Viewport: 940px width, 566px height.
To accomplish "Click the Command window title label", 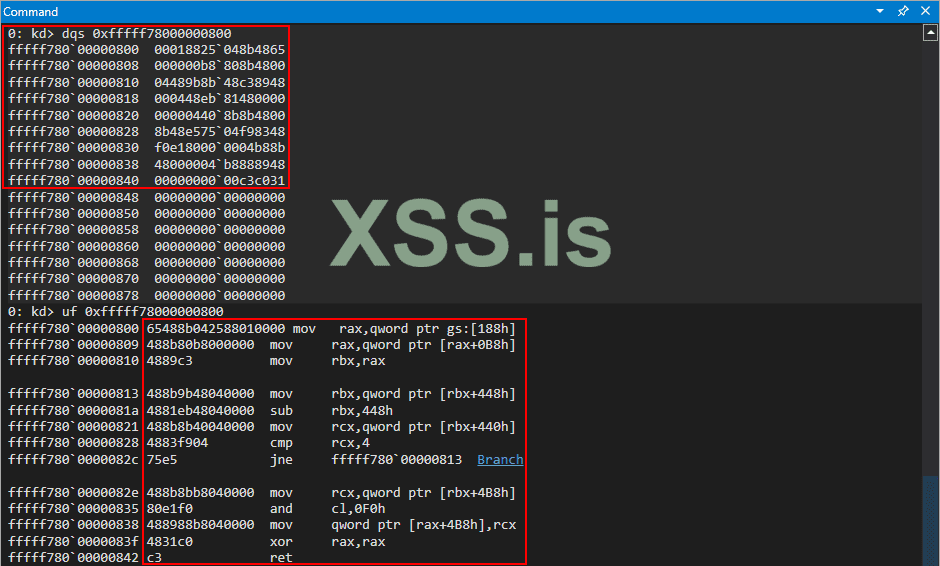I will pos(31,11).
